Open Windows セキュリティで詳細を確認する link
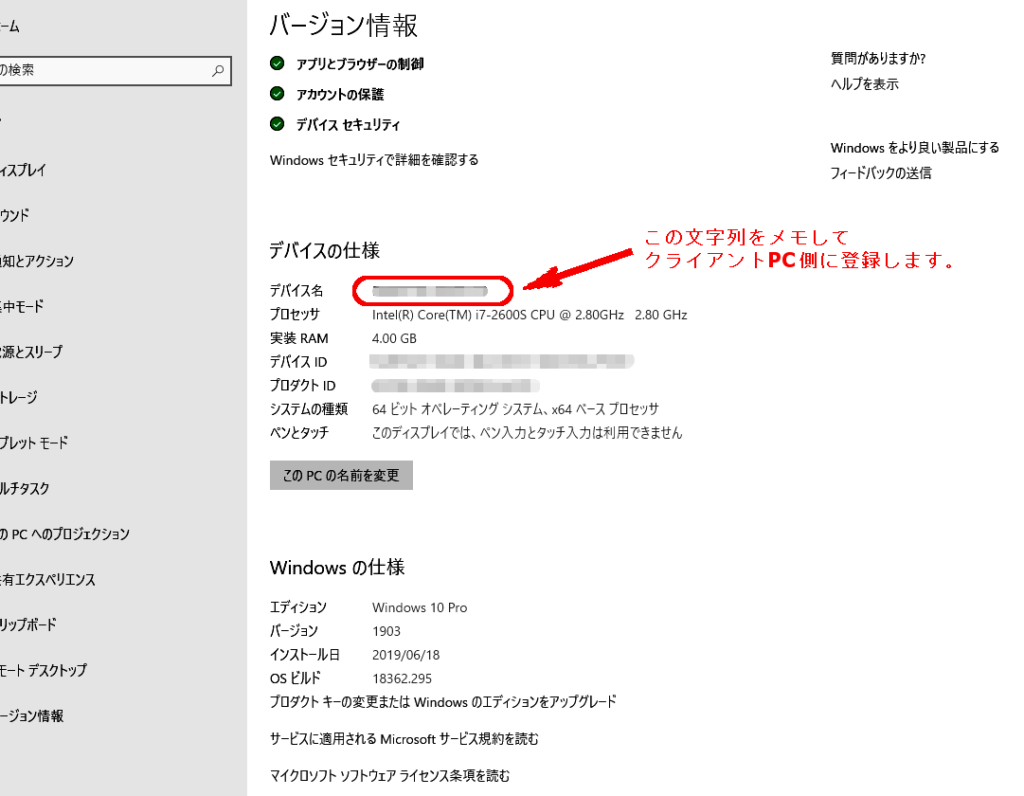Image resolution: width=1024 pixels, height=796 pixels. [x=374, y=160]
